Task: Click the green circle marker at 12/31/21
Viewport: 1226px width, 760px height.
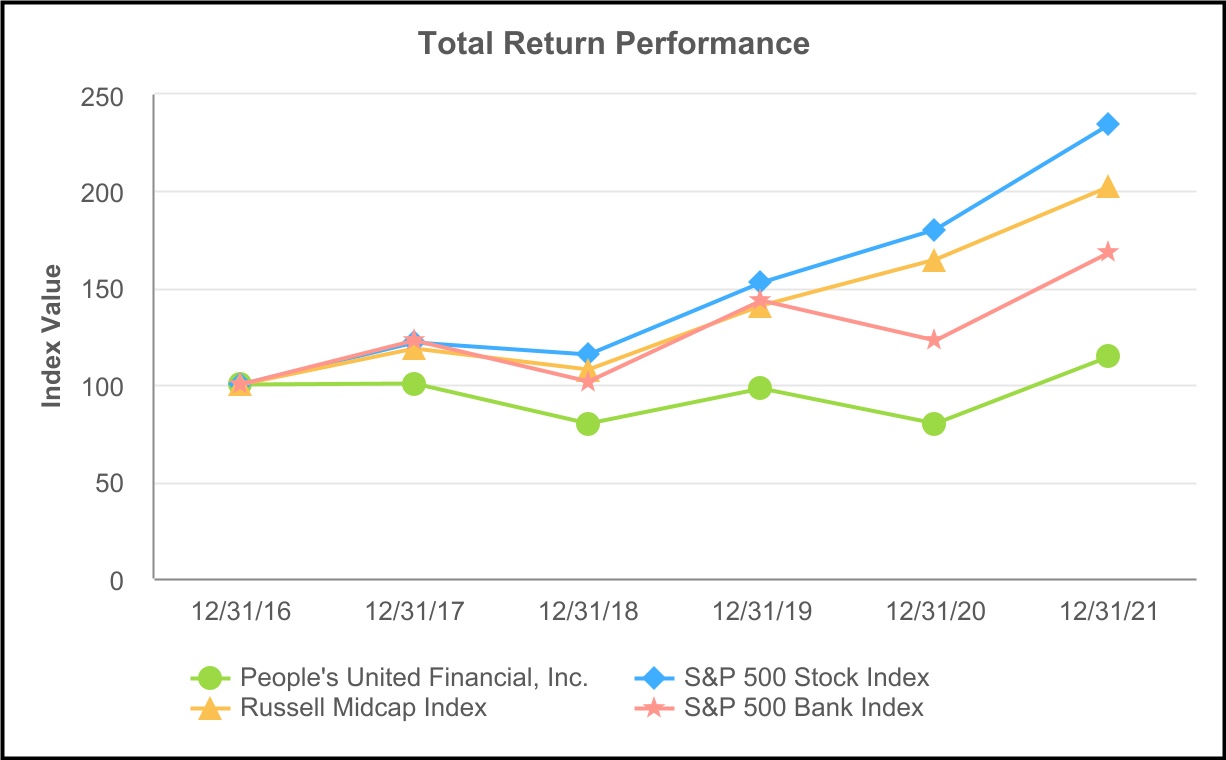Action: click(x=1107, y=356)
